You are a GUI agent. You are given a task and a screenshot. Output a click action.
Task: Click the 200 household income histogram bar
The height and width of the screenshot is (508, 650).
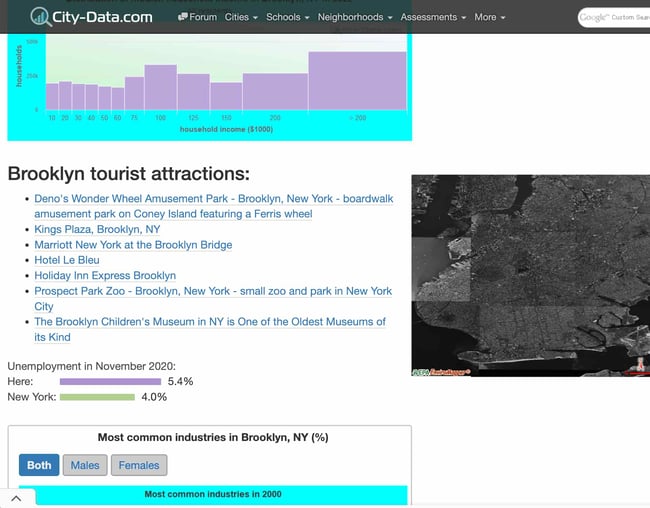(x=275, y=92)
